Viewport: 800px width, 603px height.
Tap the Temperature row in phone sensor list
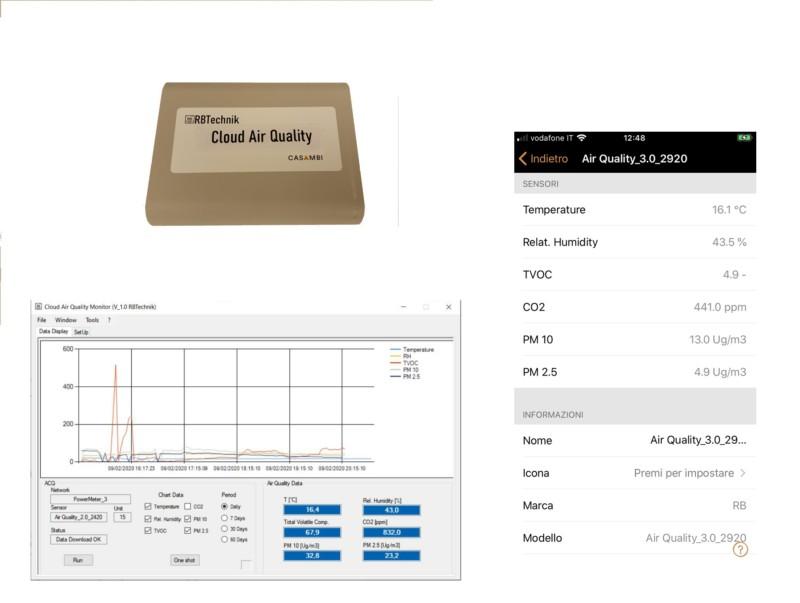click(635, 210)
